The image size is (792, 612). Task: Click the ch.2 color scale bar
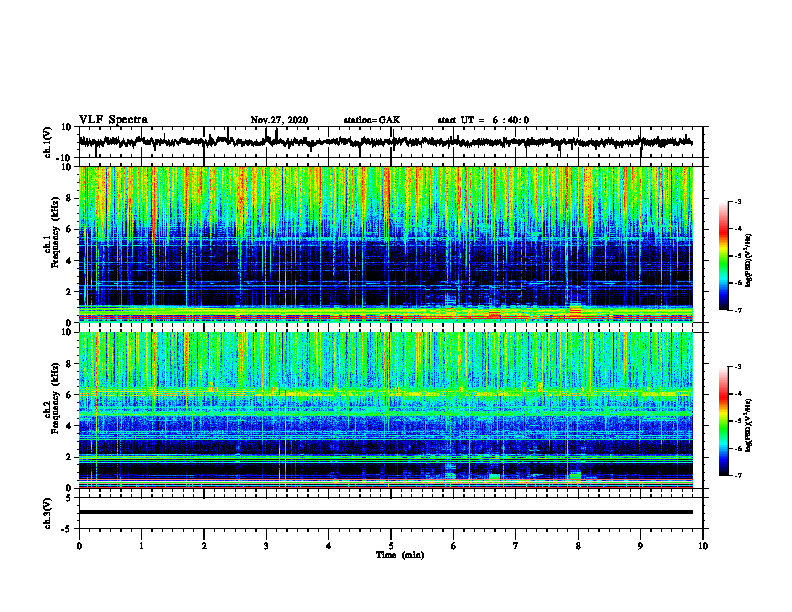coord(724,421)
